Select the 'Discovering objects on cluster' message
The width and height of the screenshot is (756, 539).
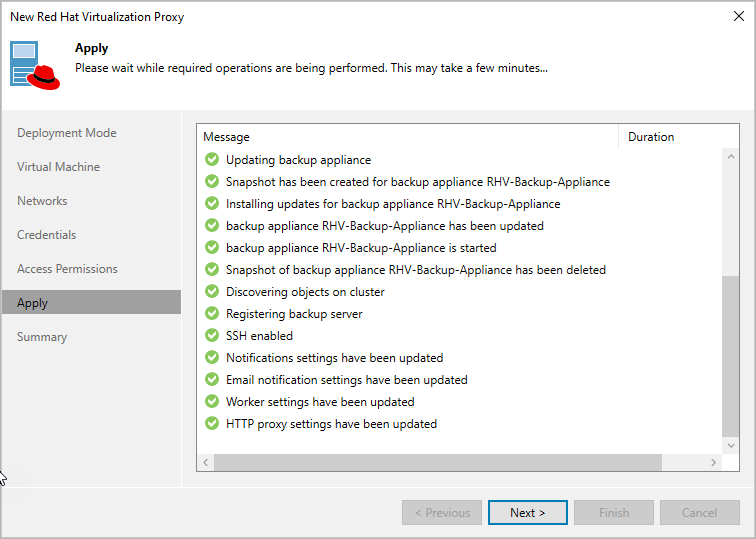(x=305, y=292)
